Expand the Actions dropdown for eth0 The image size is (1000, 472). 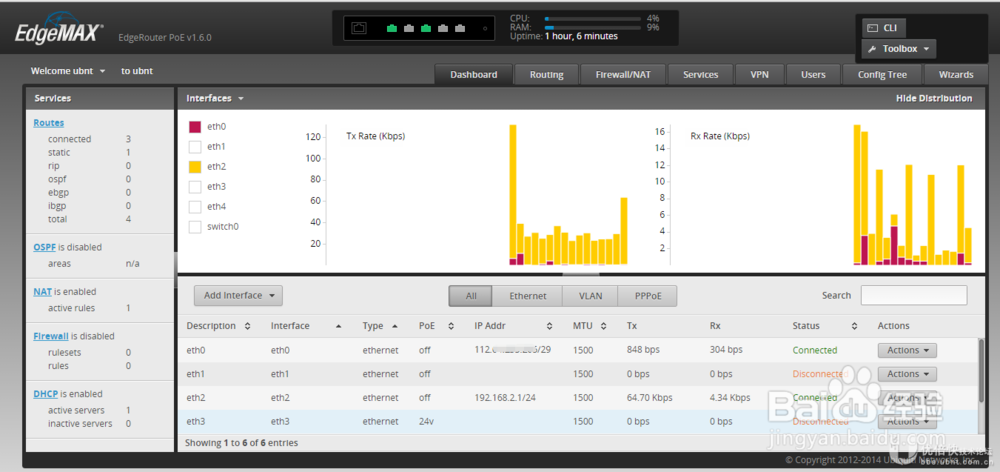click(907, 350)
